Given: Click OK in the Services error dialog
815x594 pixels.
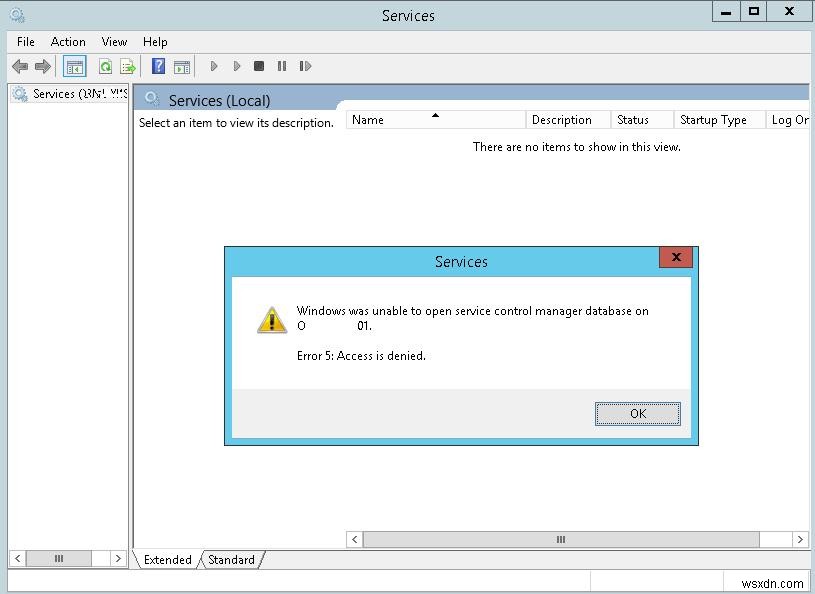Looking at the screenshot, I should (x=638, y=414).
